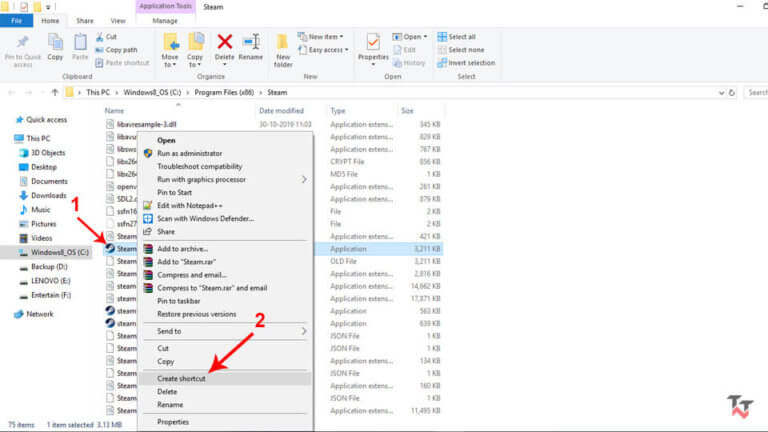Sort by the Name column header
The image size is (768, 432).
(x=114, y=111)
